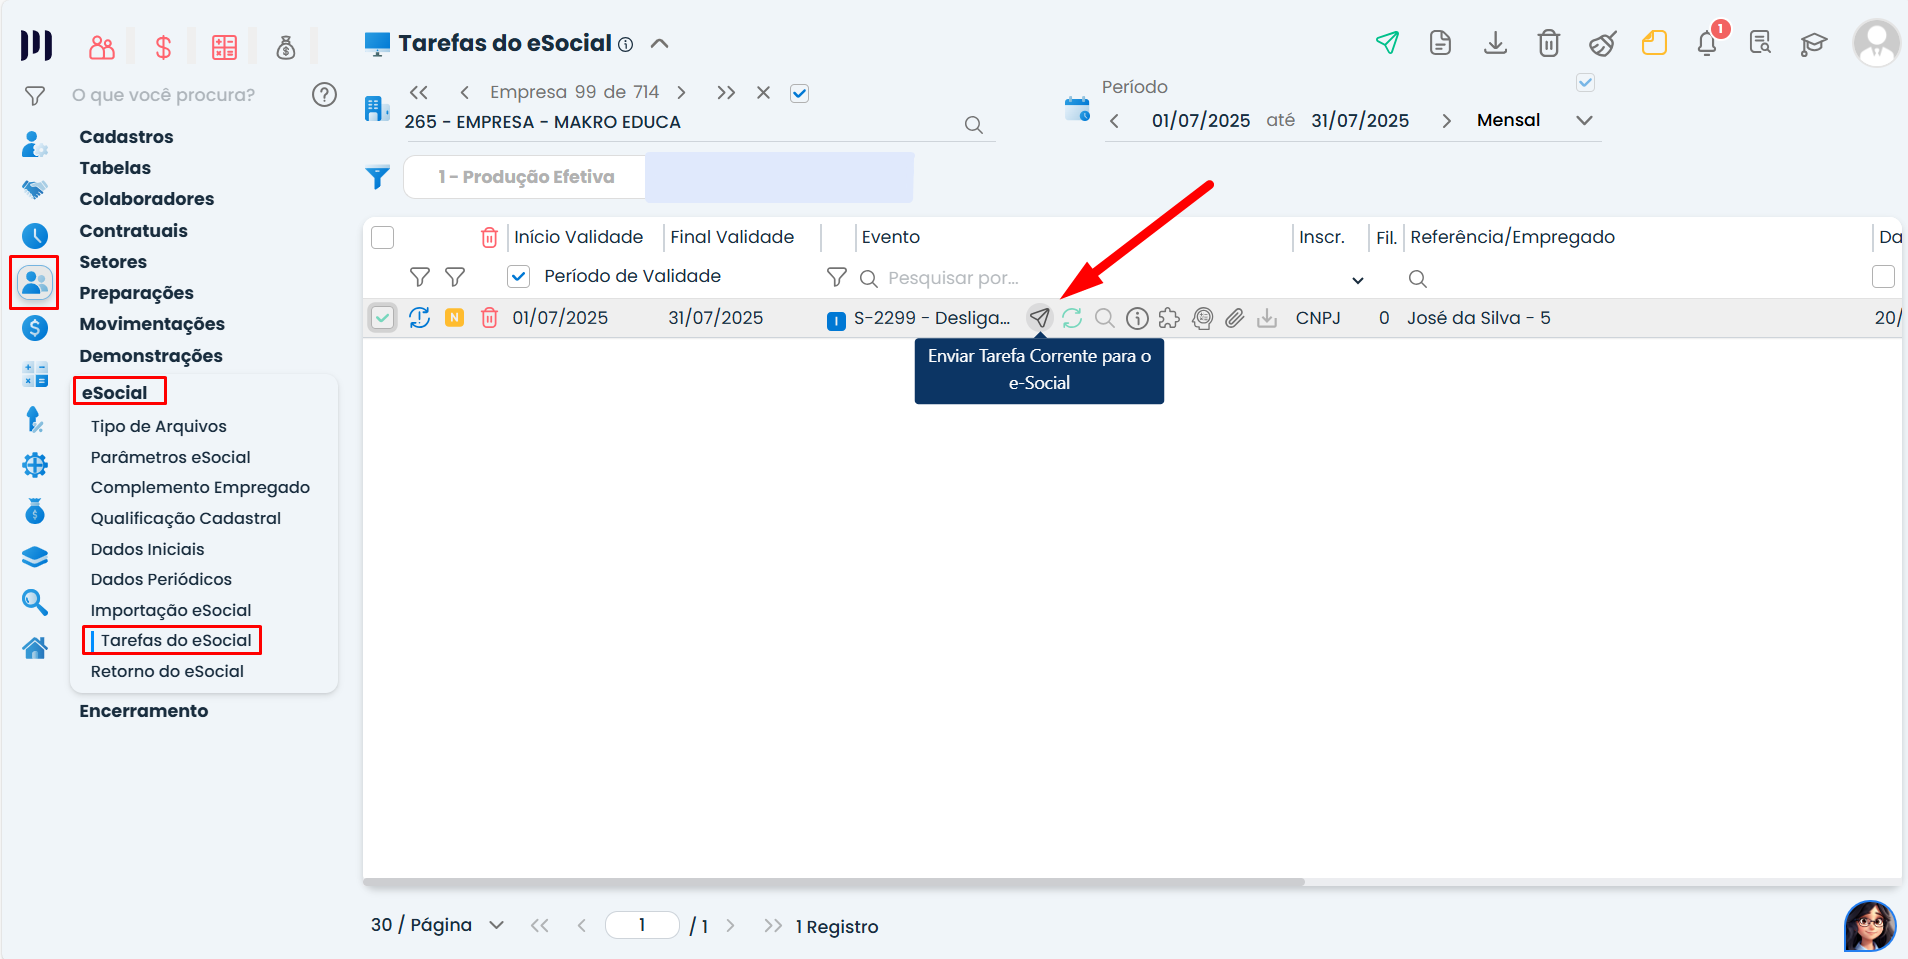Select Retorno do eSocial in the sidebar

point(167,671)
